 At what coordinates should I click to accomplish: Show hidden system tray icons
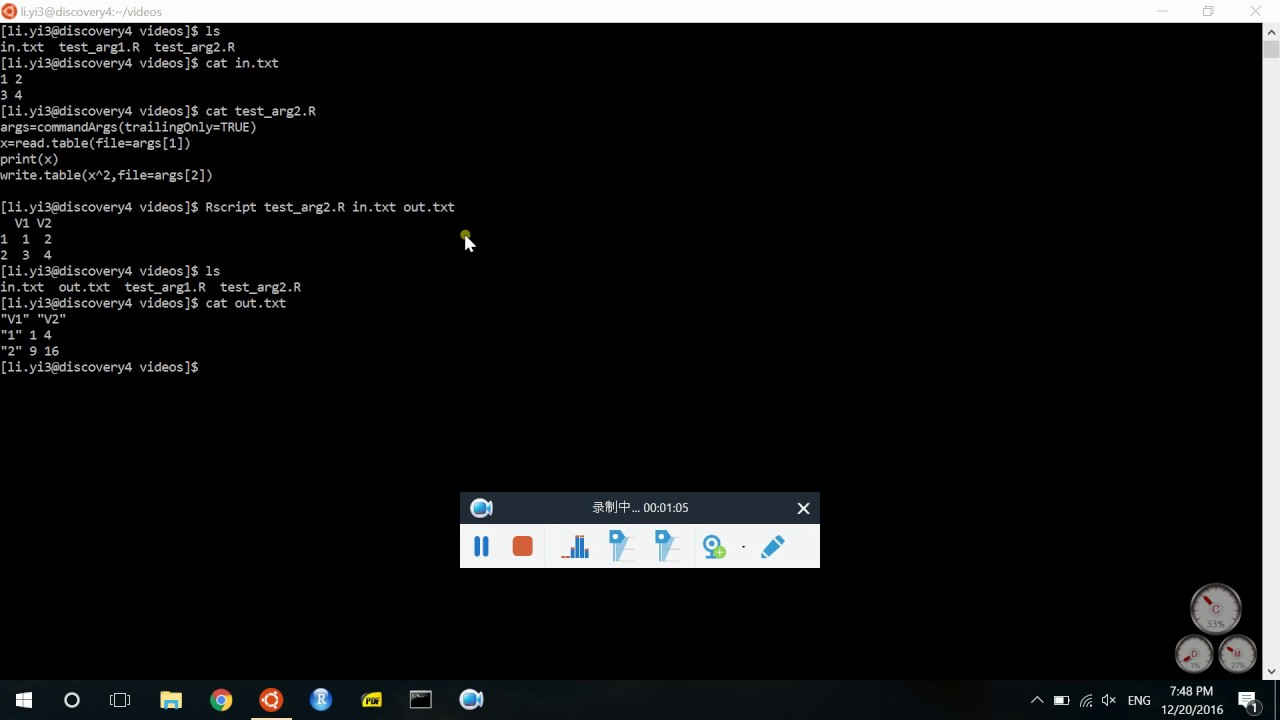1037,700
